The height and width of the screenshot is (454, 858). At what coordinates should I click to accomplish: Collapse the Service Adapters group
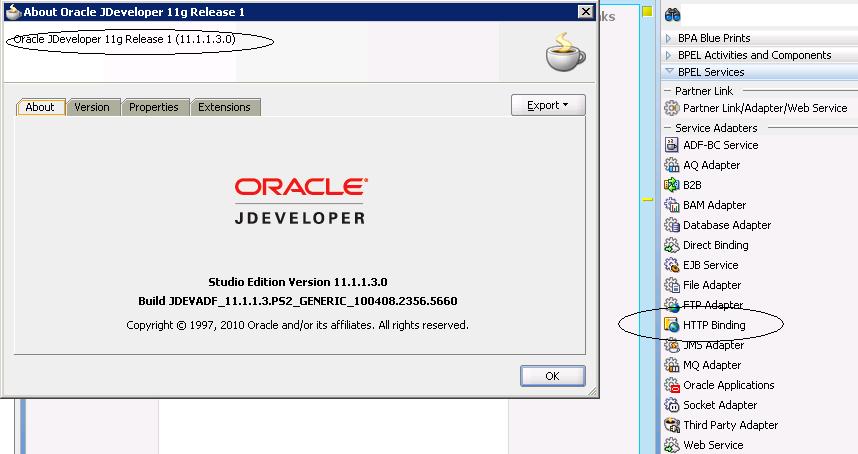pos(667,127)
